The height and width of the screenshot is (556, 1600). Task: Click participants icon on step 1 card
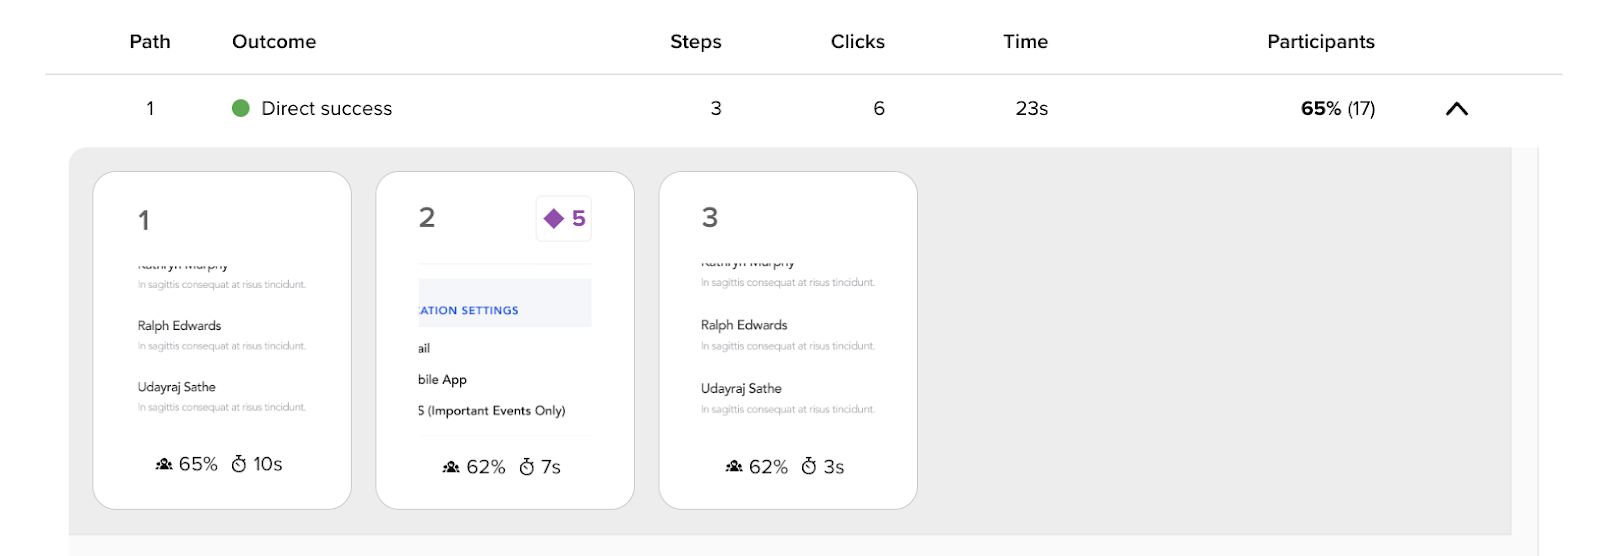(x=164, y=464)
